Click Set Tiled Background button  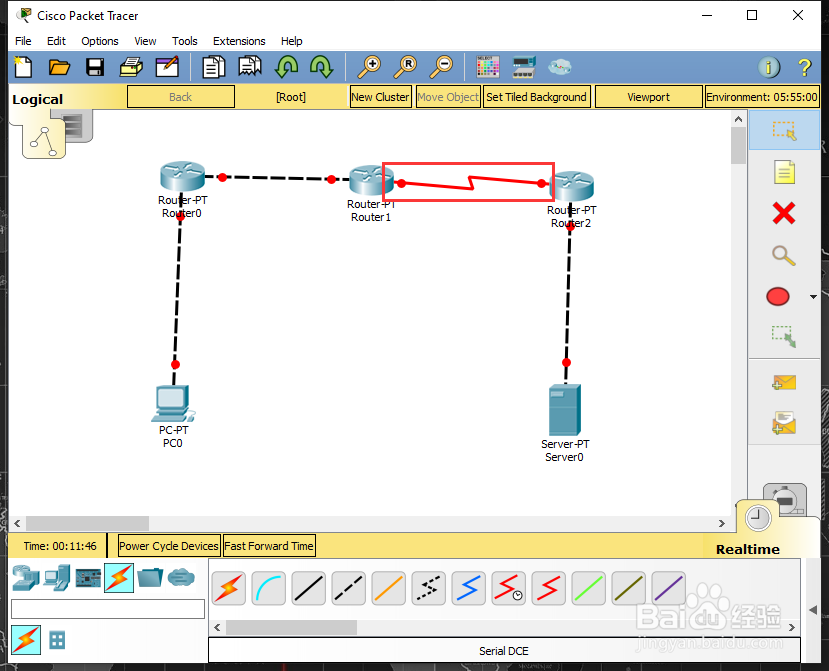pyautogui.click(x=536, y=97)
